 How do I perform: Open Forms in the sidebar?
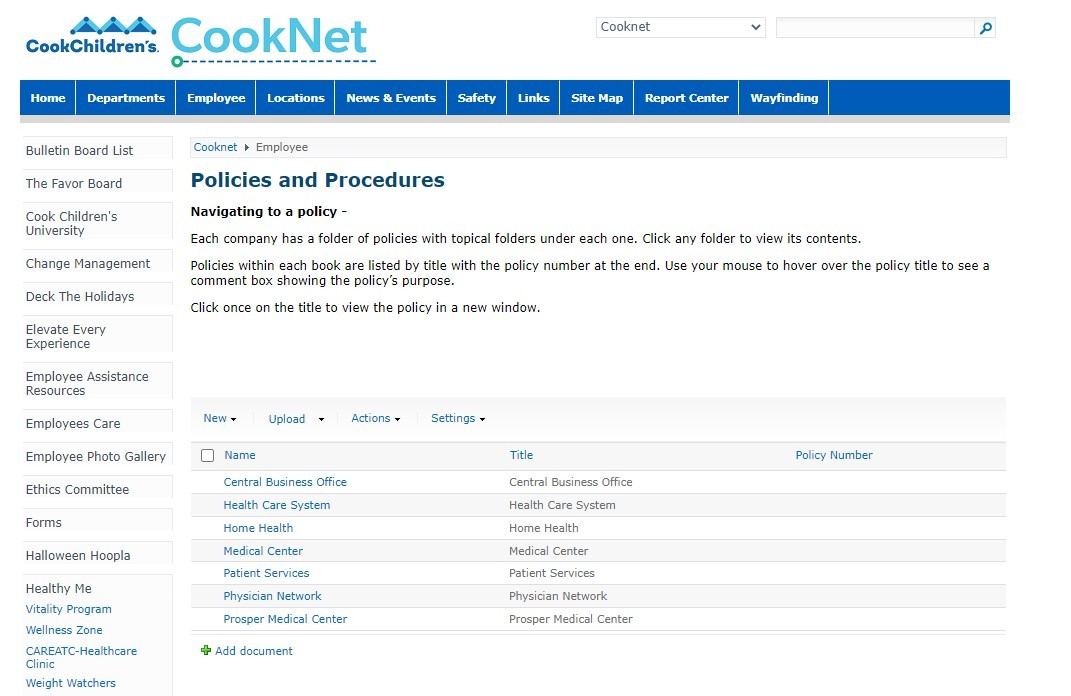(44, 523)
